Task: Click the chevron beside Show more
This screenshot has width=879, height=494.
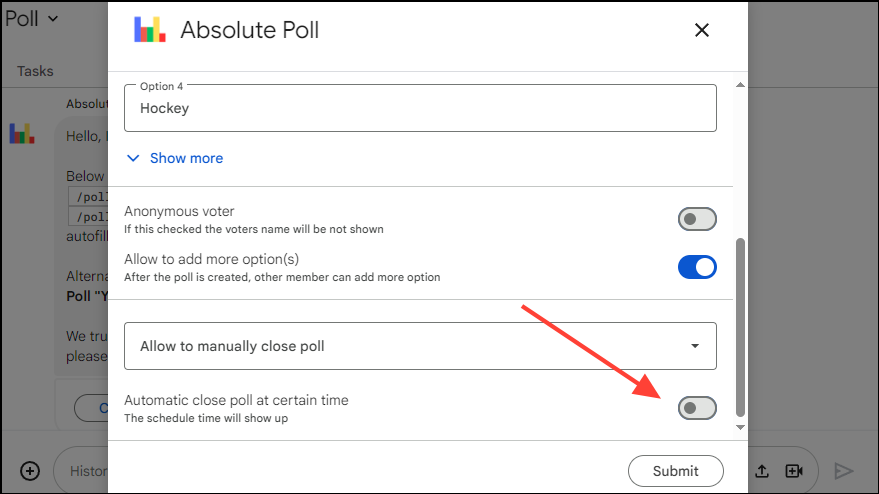Action: [x=134, y=158]
